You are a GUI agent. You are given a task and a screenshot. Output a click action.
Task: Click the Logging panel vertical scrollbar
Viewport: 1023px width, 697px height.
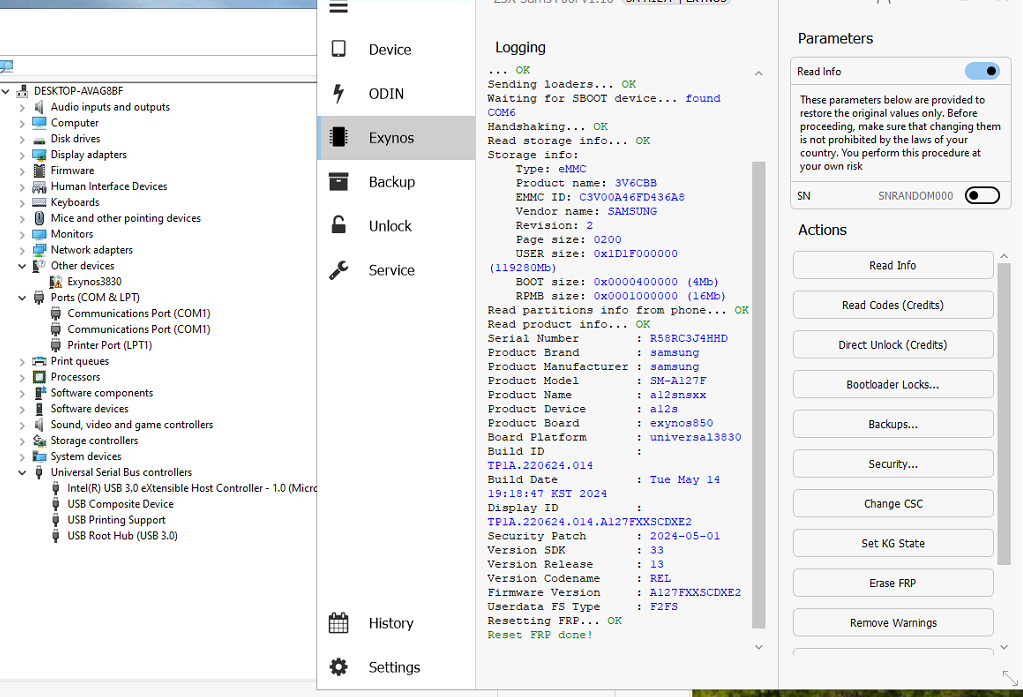(758, 394)
